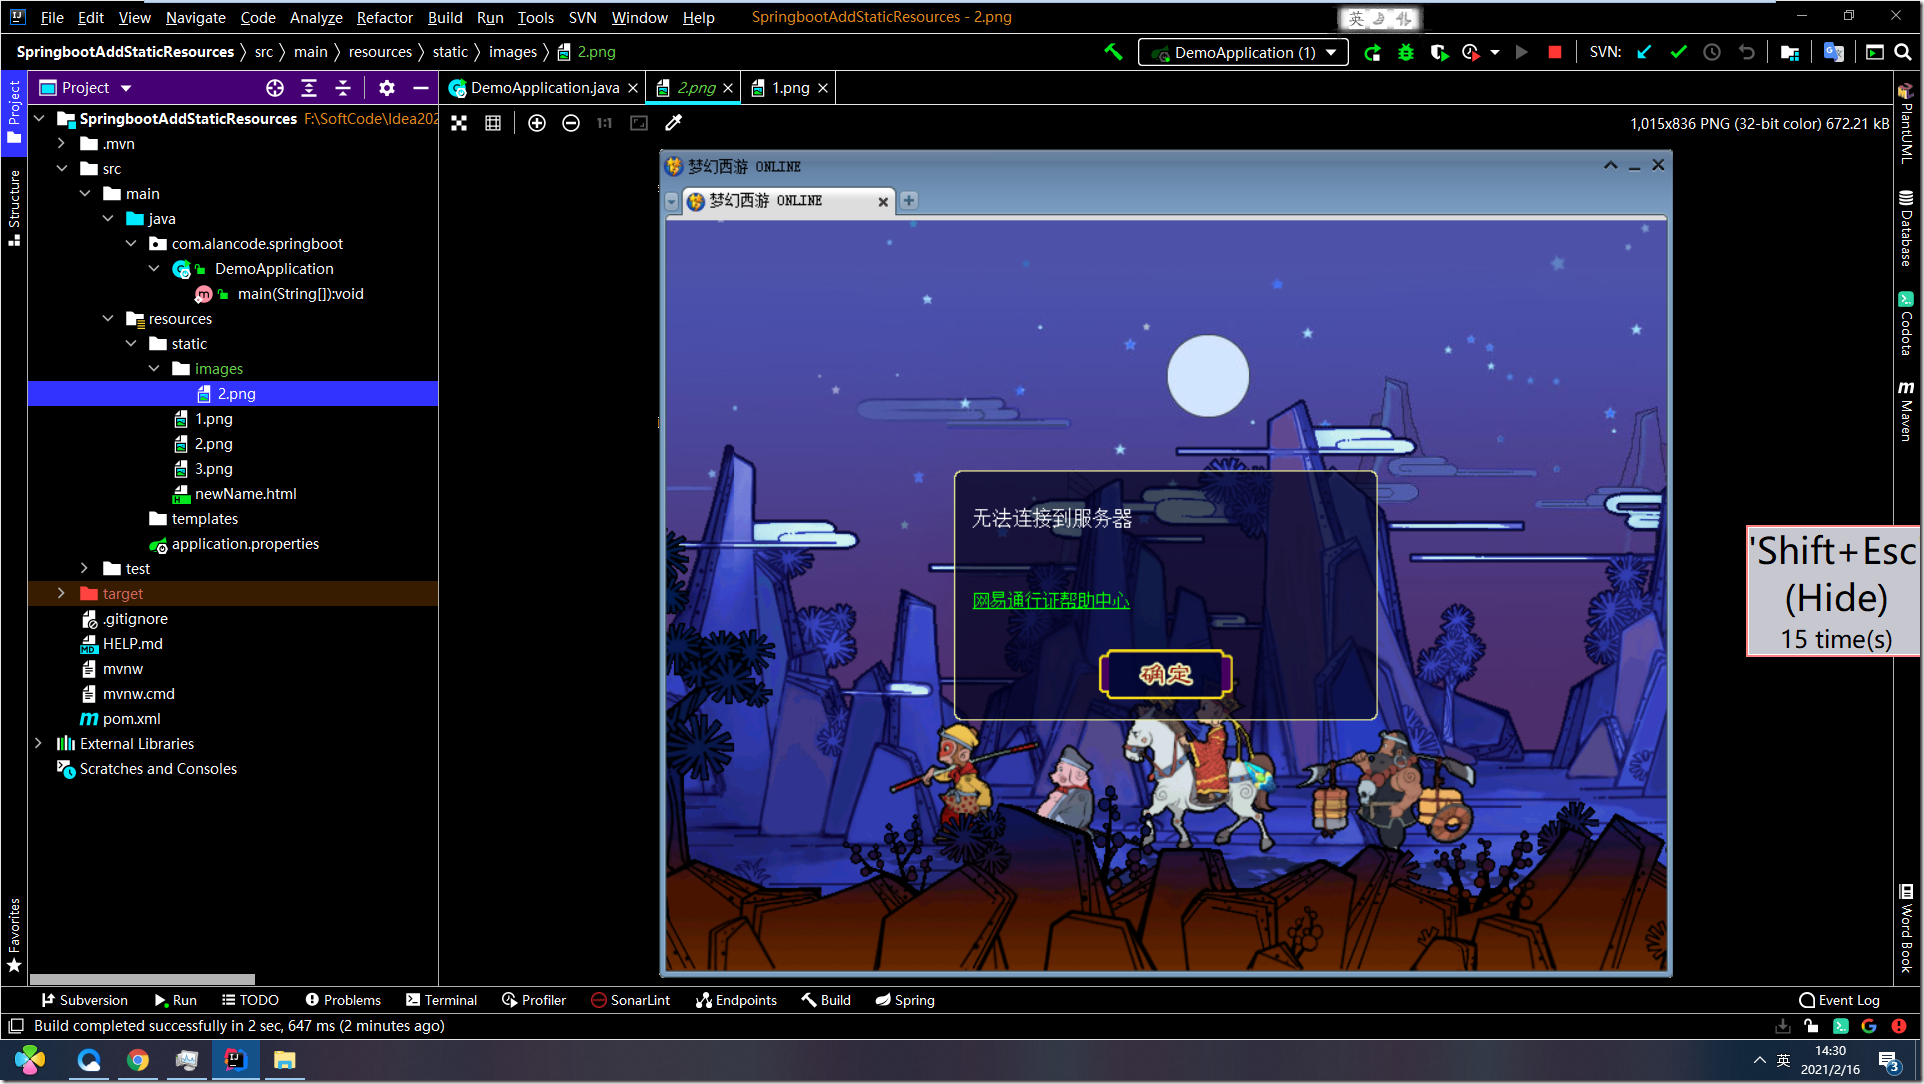Viewport: 1924px width, 1084px height.
Task: Set image to actual size 1:1
Action: [x=605, y=123]
